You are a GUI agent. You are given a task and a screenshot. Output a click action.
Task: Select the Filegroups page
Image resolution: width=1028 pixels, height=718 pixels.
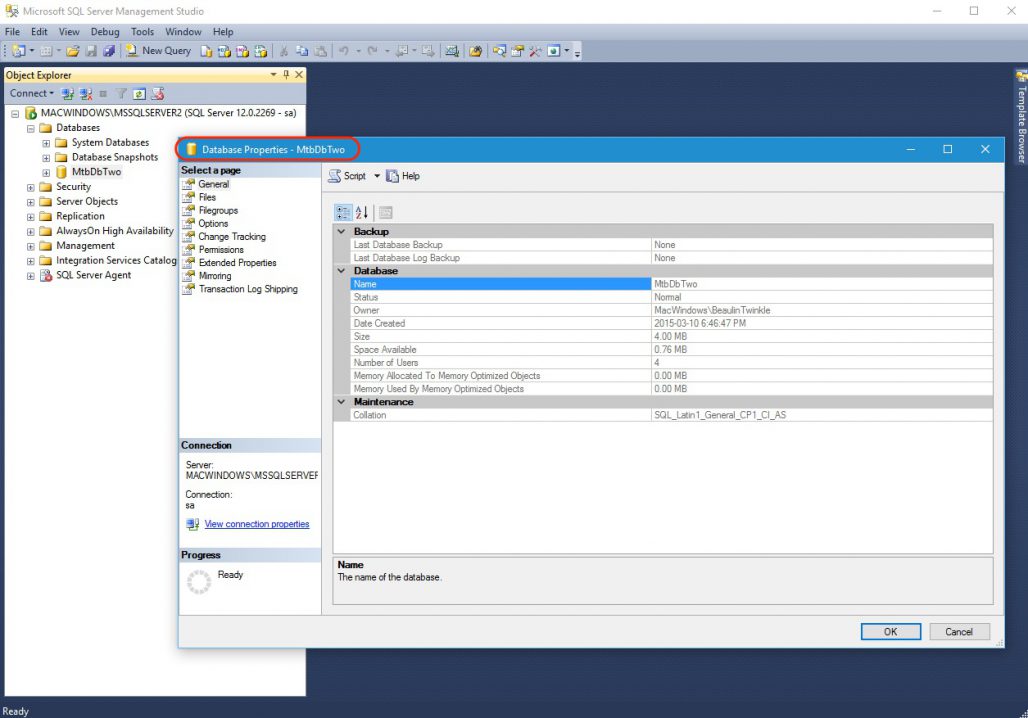[218, 210]
